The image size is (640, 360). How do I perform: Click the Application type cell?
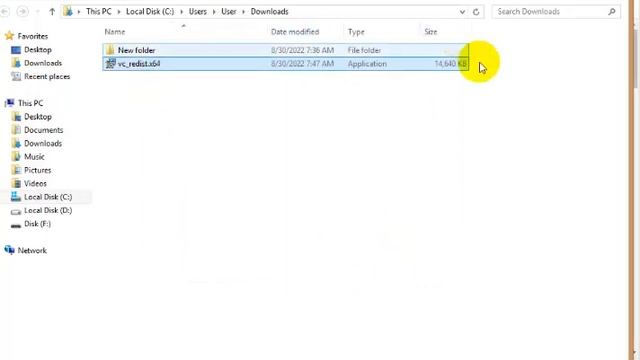pyautogui.click(x=367, y=64)
